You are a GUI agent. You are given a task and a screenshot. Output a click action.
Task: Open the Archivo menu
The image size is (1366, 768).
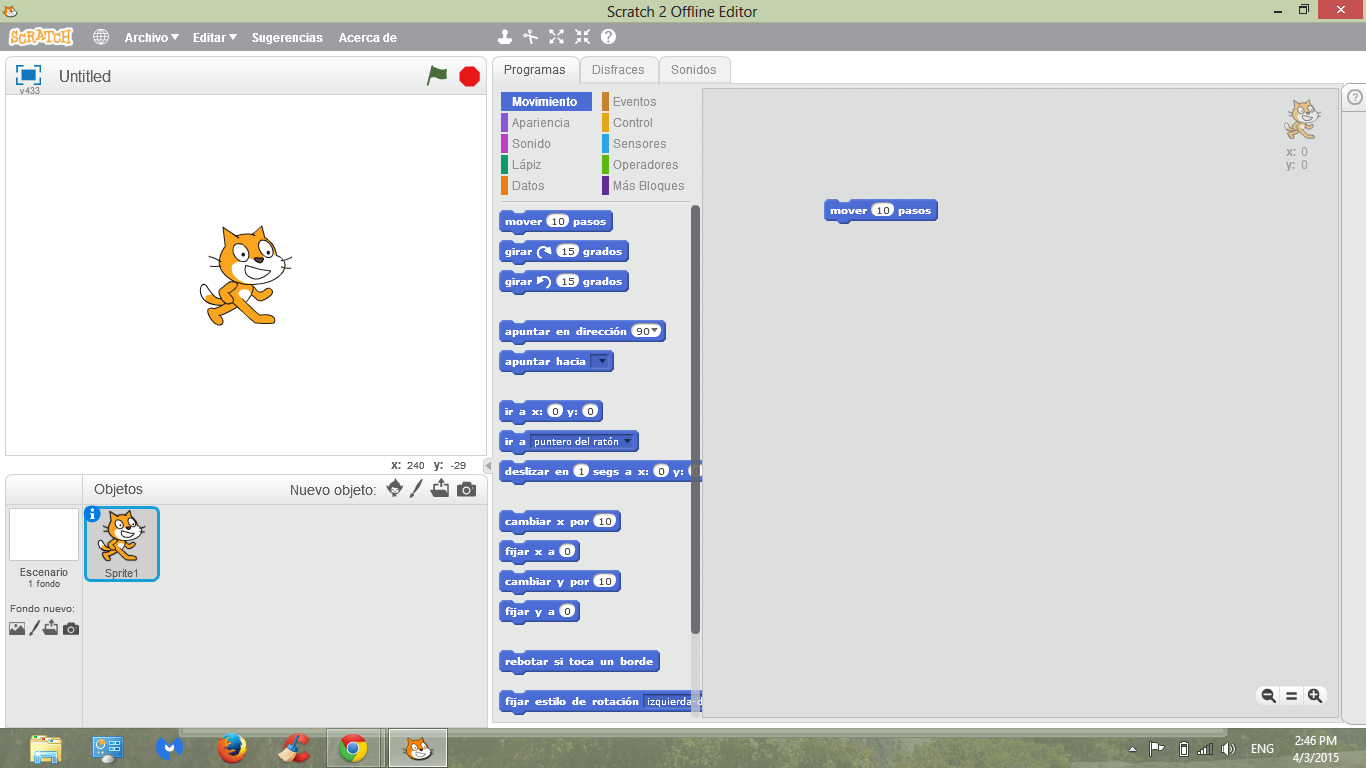(150, 37)
